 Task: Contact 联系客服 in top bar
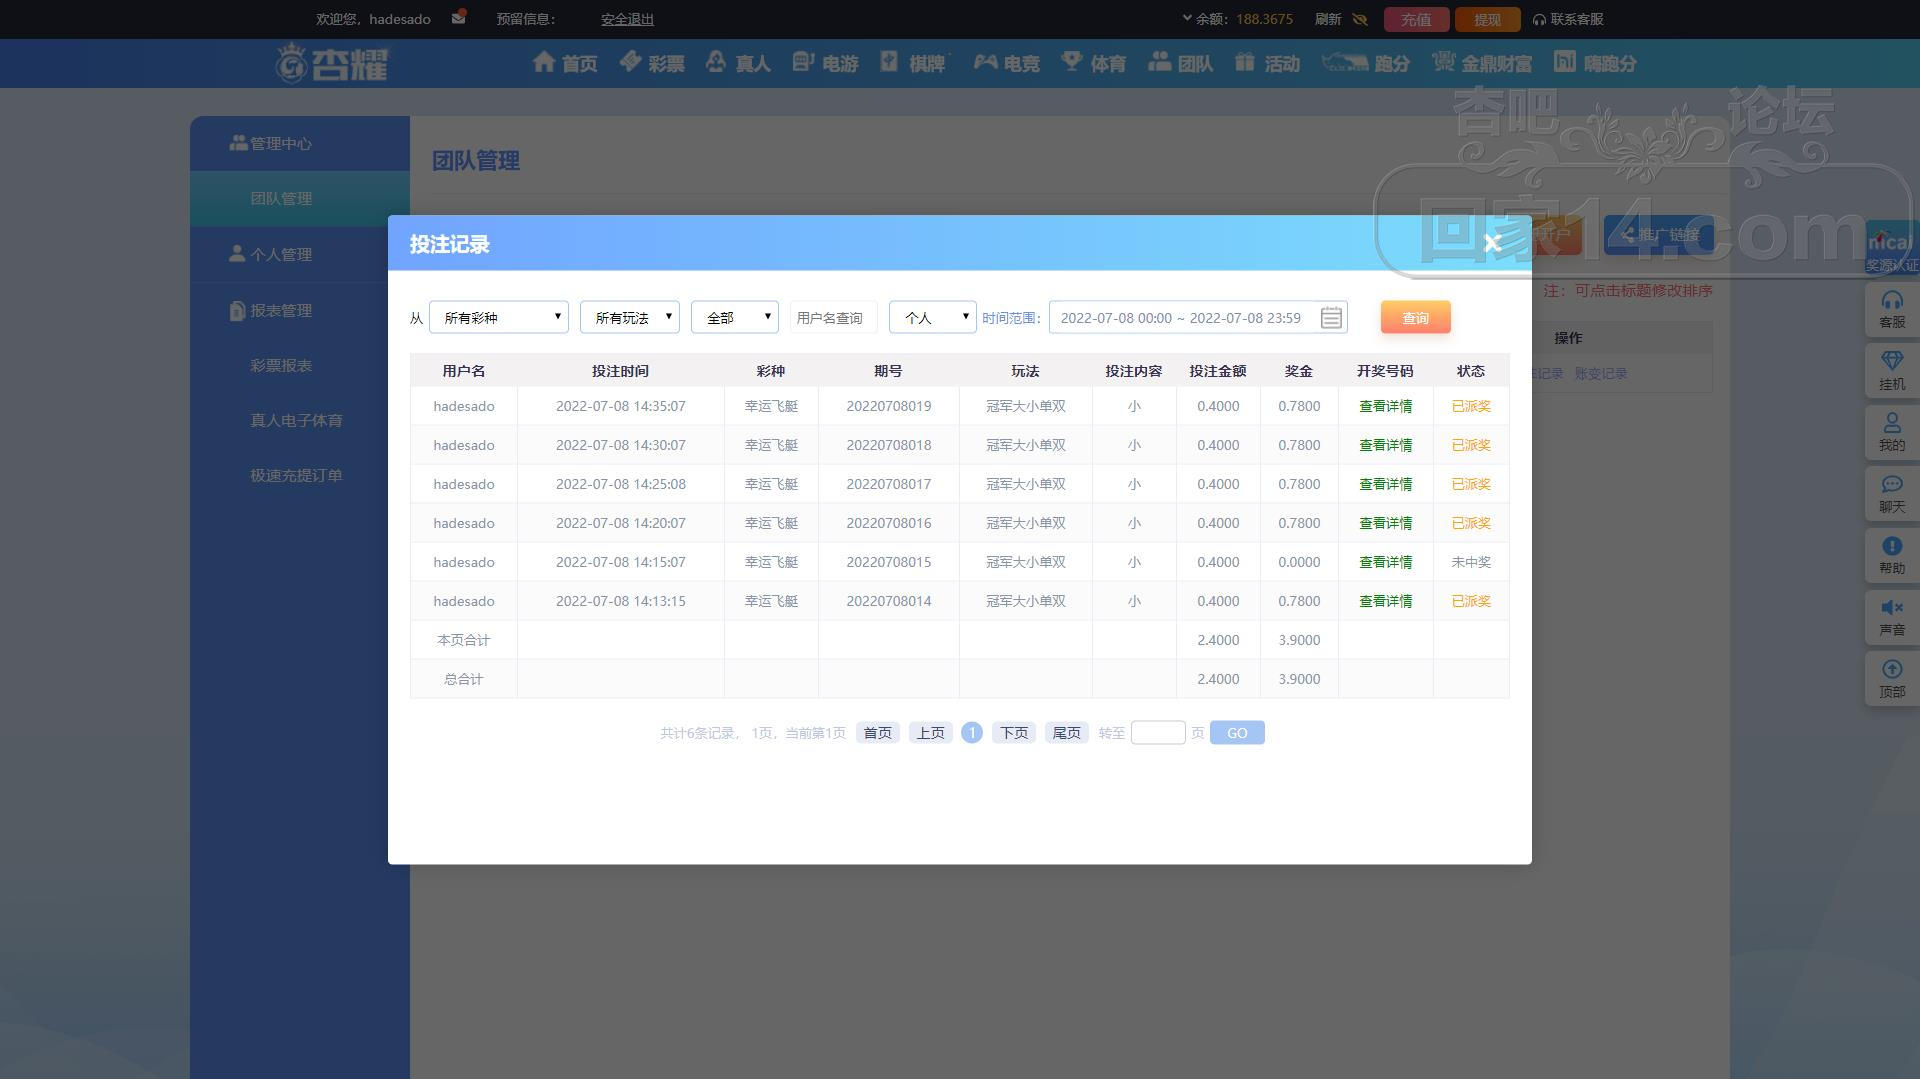click(x=1568, y=19)
